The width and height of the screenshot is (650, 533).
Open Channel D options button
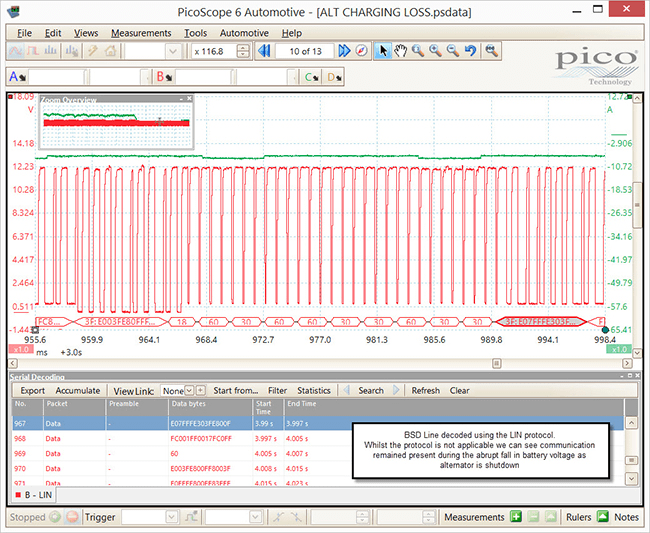[334, 77]
